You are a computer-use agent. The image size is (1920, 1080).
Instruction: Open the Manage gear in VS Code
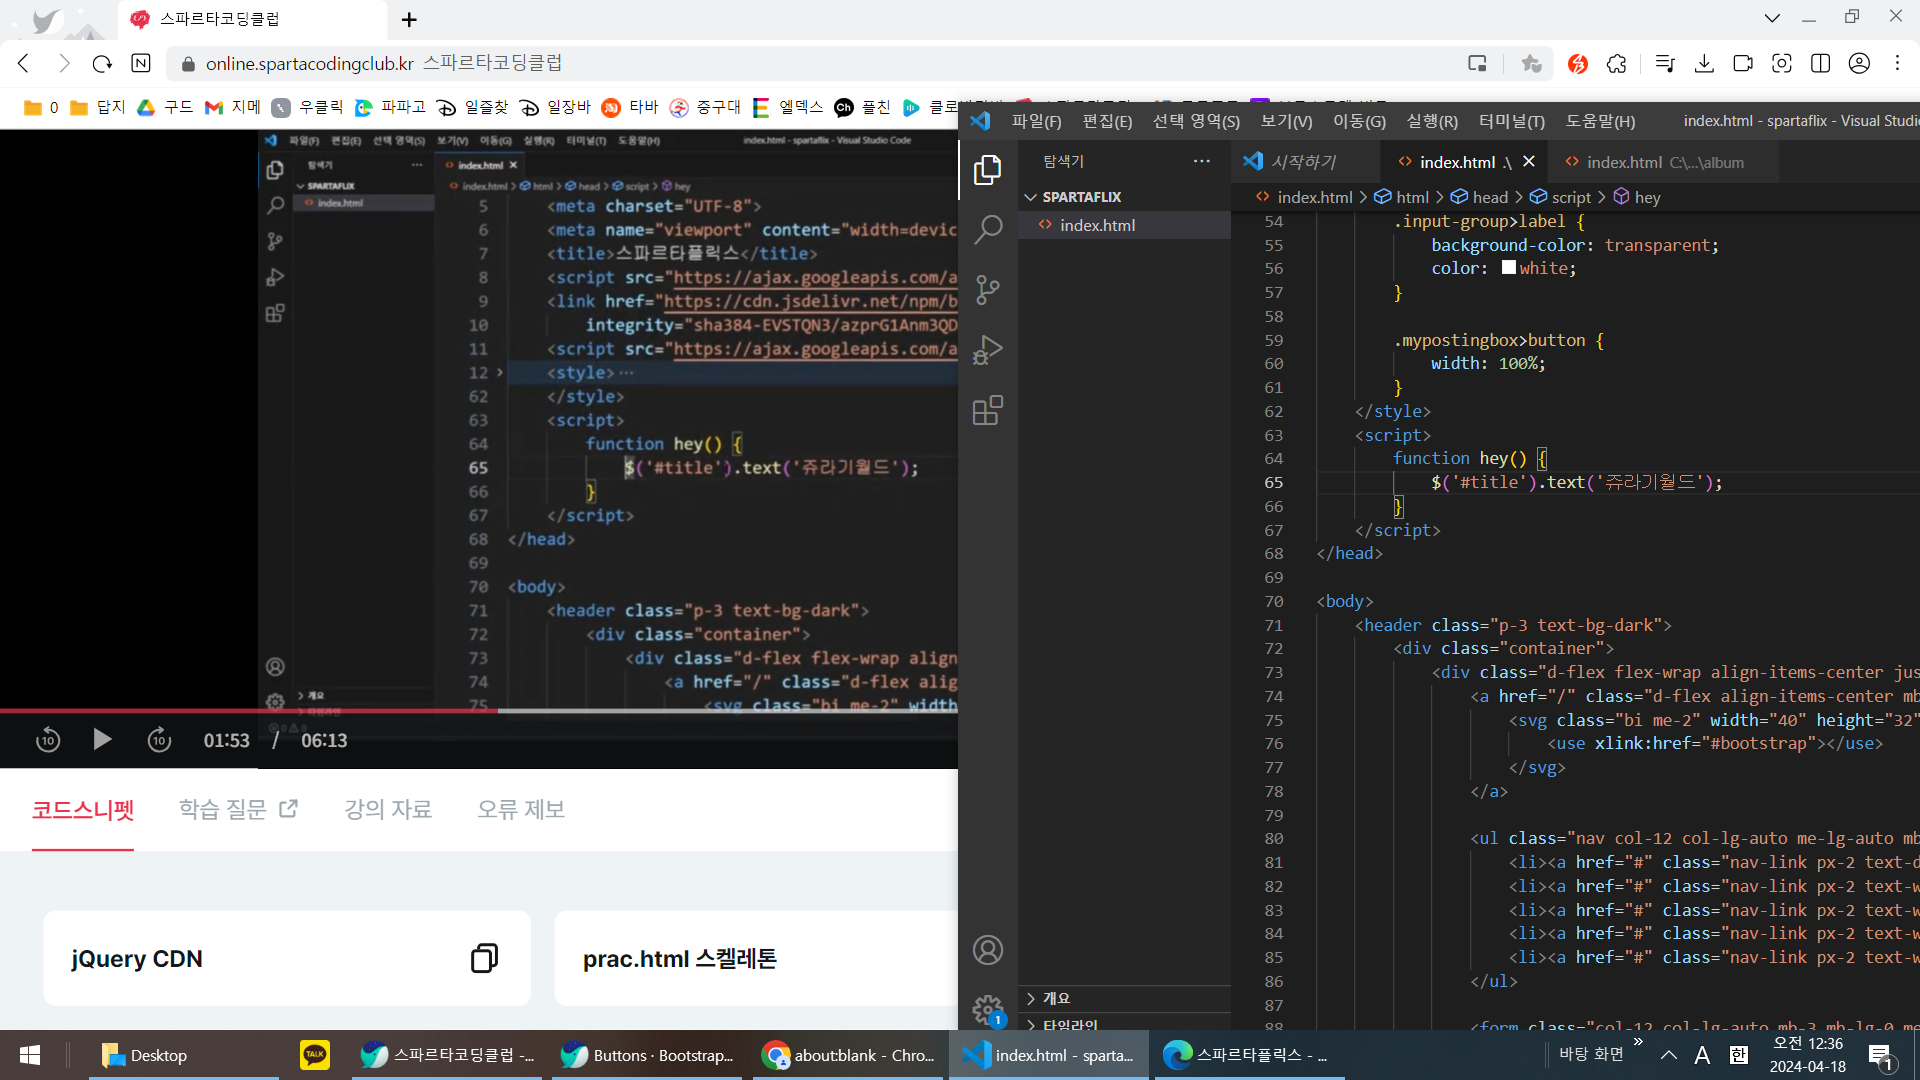[988, 1009]
